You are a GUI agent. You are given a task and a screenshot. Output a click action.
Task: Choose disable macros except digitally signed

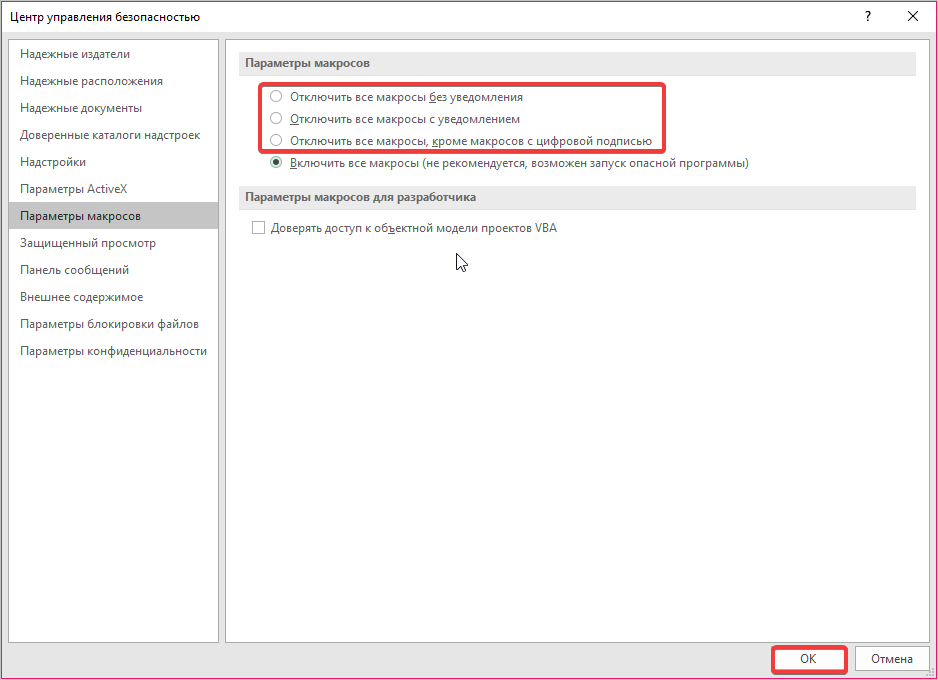(x=277, y=141)
